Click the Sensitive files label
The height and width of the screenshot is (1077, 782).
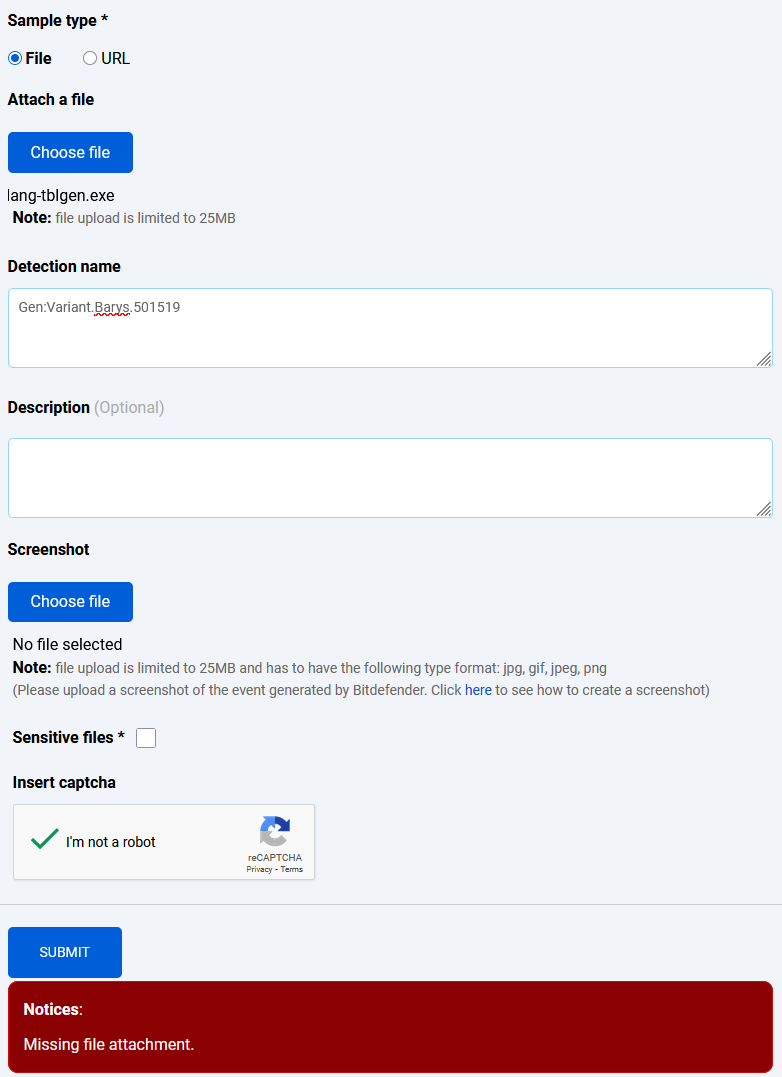click(x=69, y=737)
